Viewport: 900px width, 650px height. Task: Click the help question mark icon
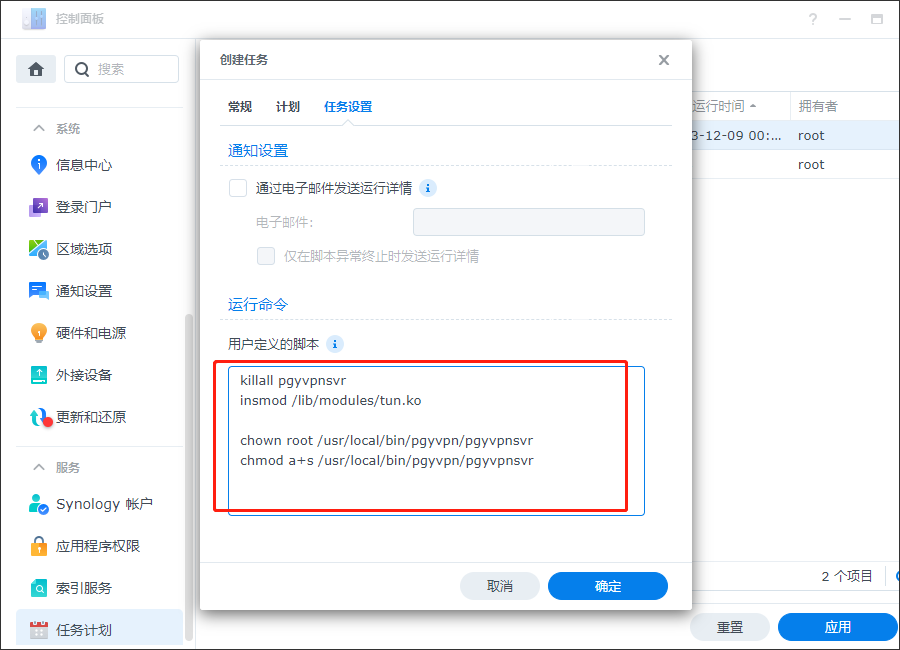coord(813,20)
